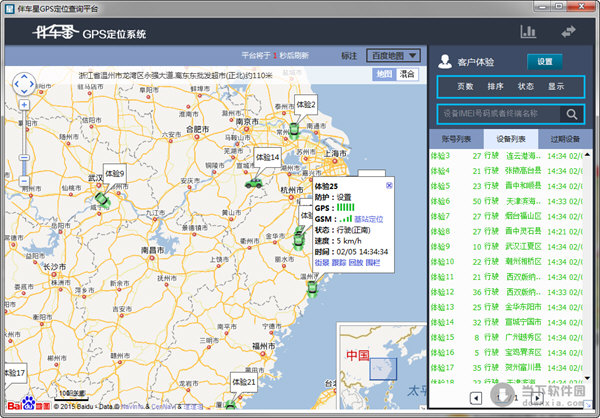
Task: Click 南昌市 city label on map
Action: (x=153, y=250)
